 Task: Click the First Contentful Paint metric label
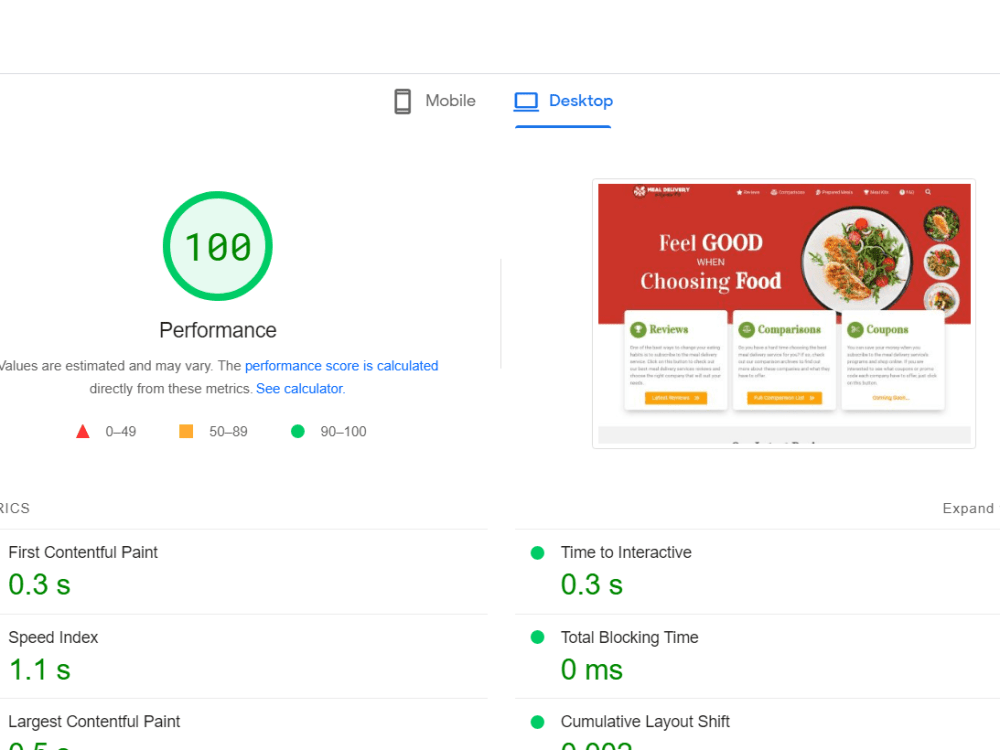coord(83,552)
